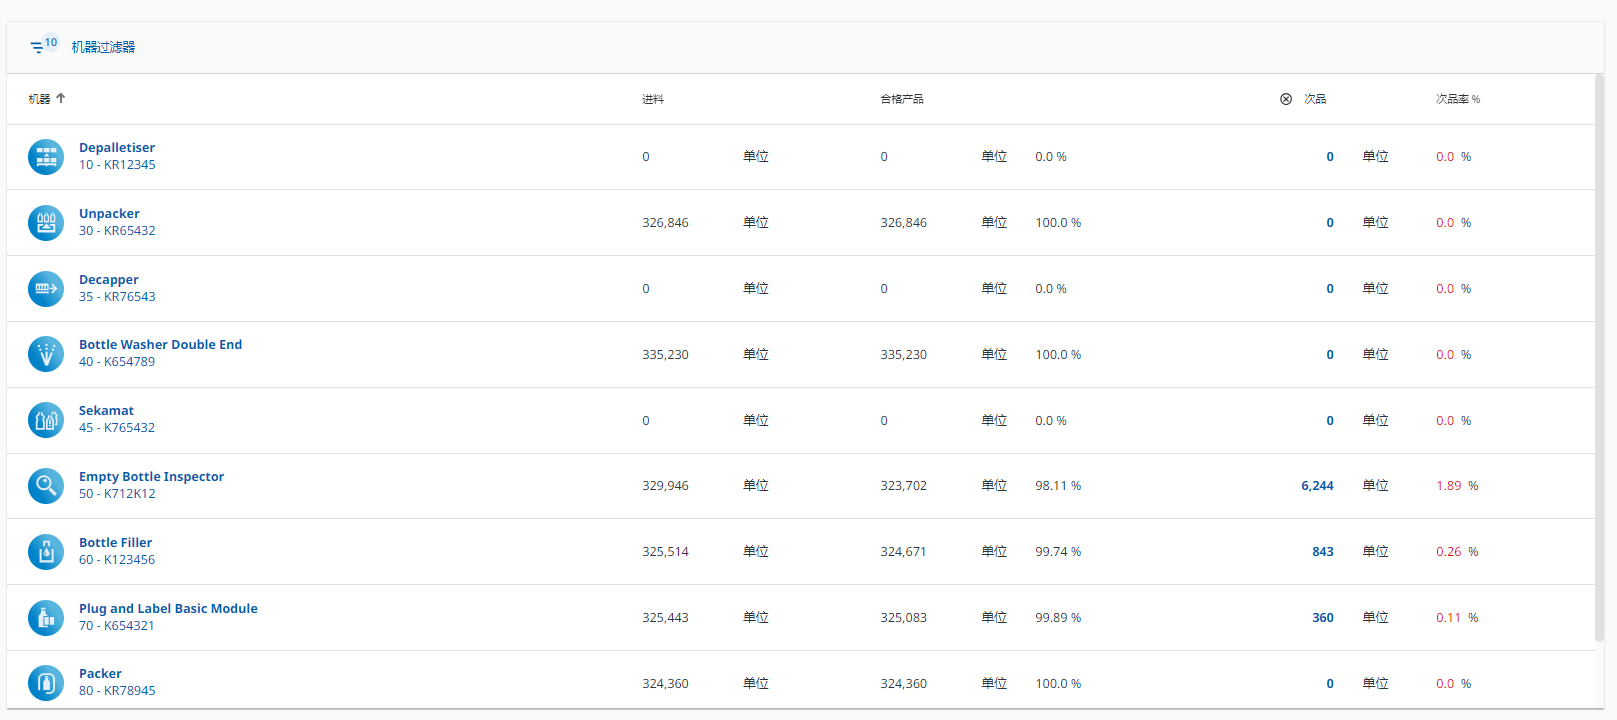The width and height of the screenshot is (1617, 720).
Task: Open the machine filter icon with badge 10
Action: coord(38,47)
